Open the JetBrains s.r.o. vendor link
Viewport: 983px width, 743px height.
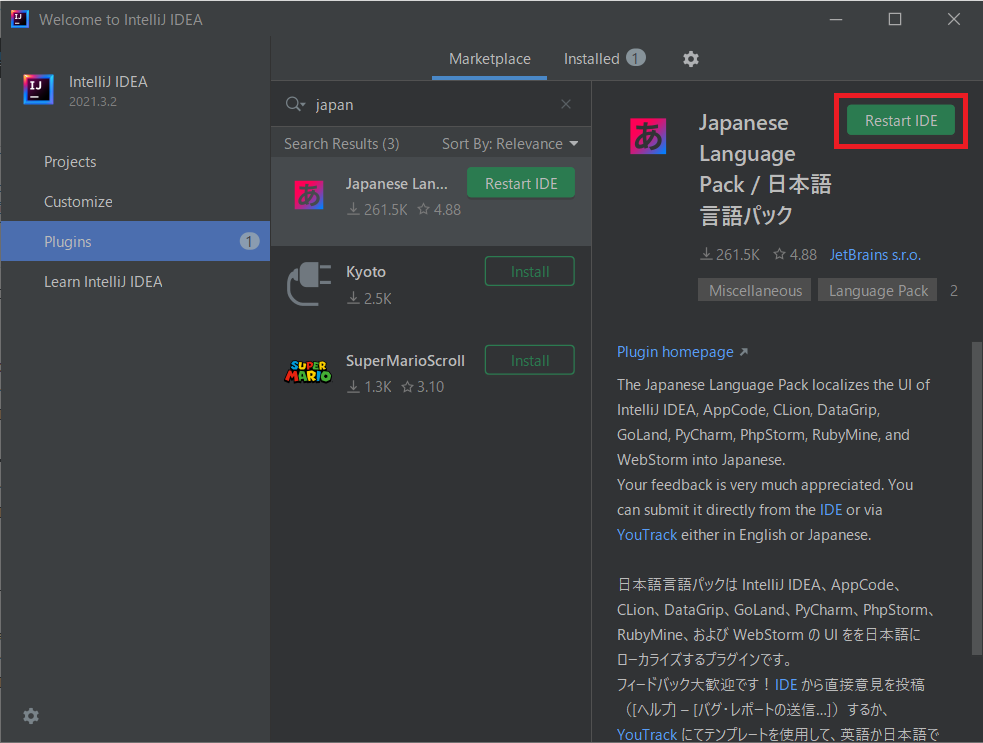tap(875, 255)
